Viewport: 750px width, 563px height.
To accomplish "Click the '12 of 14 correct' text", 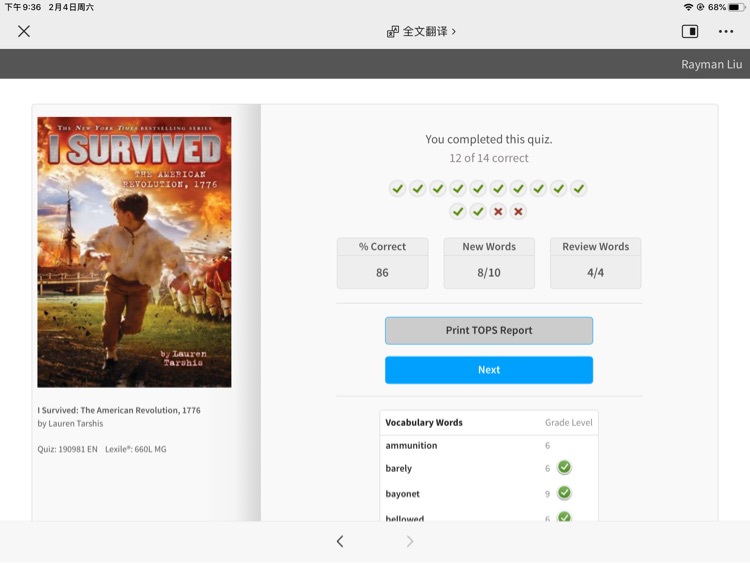I will [489, 158].
